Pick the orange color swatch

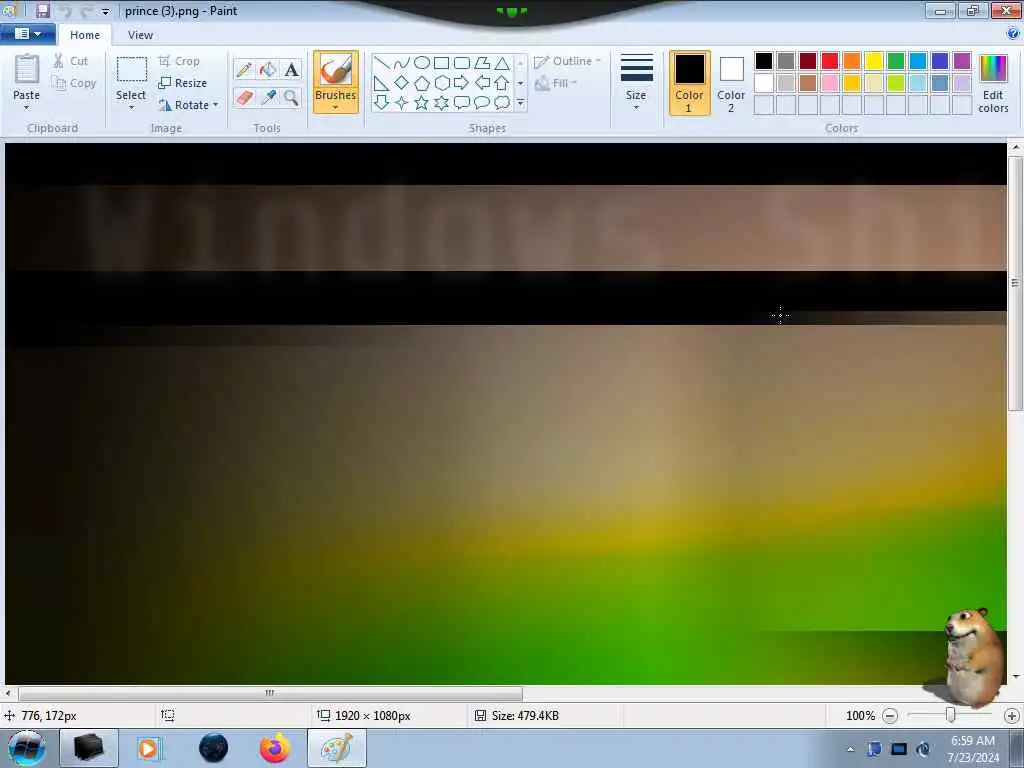(x=852, y=61)
